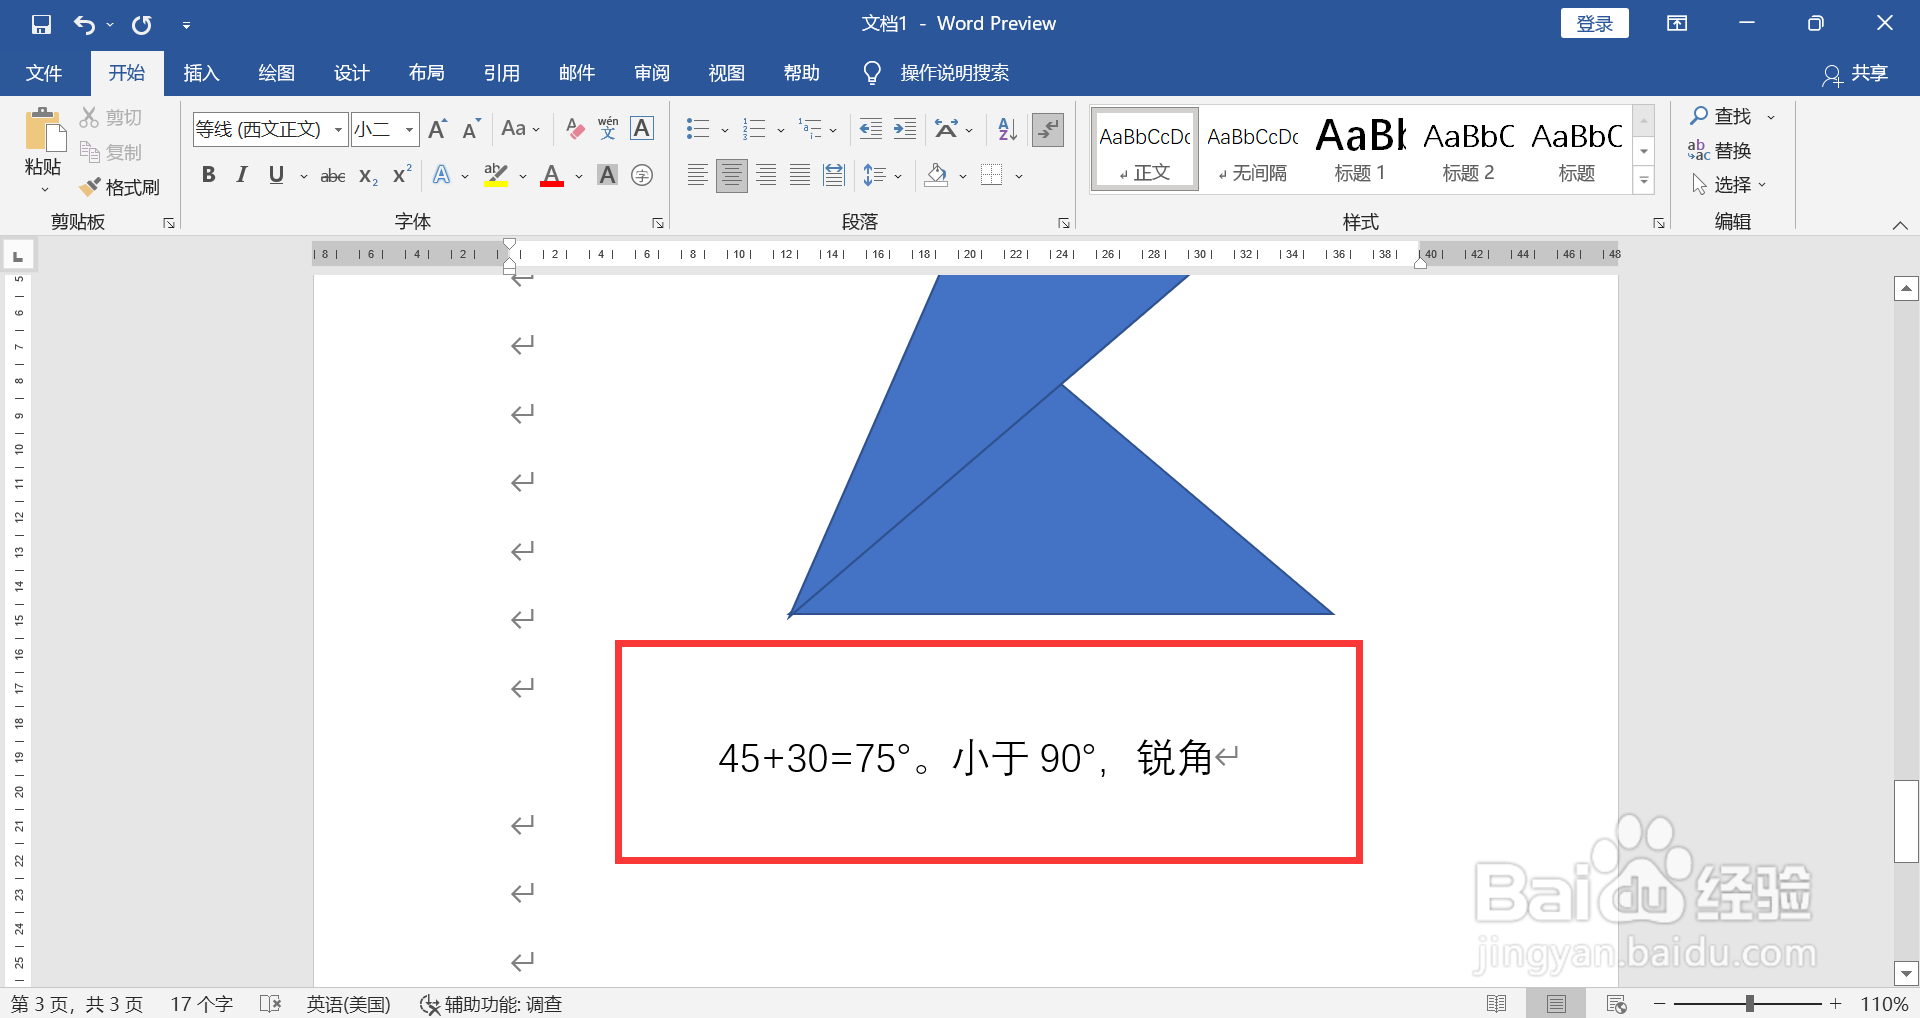Open the font size dropdown
1920x1018 pixels.
tap(409, 129)
